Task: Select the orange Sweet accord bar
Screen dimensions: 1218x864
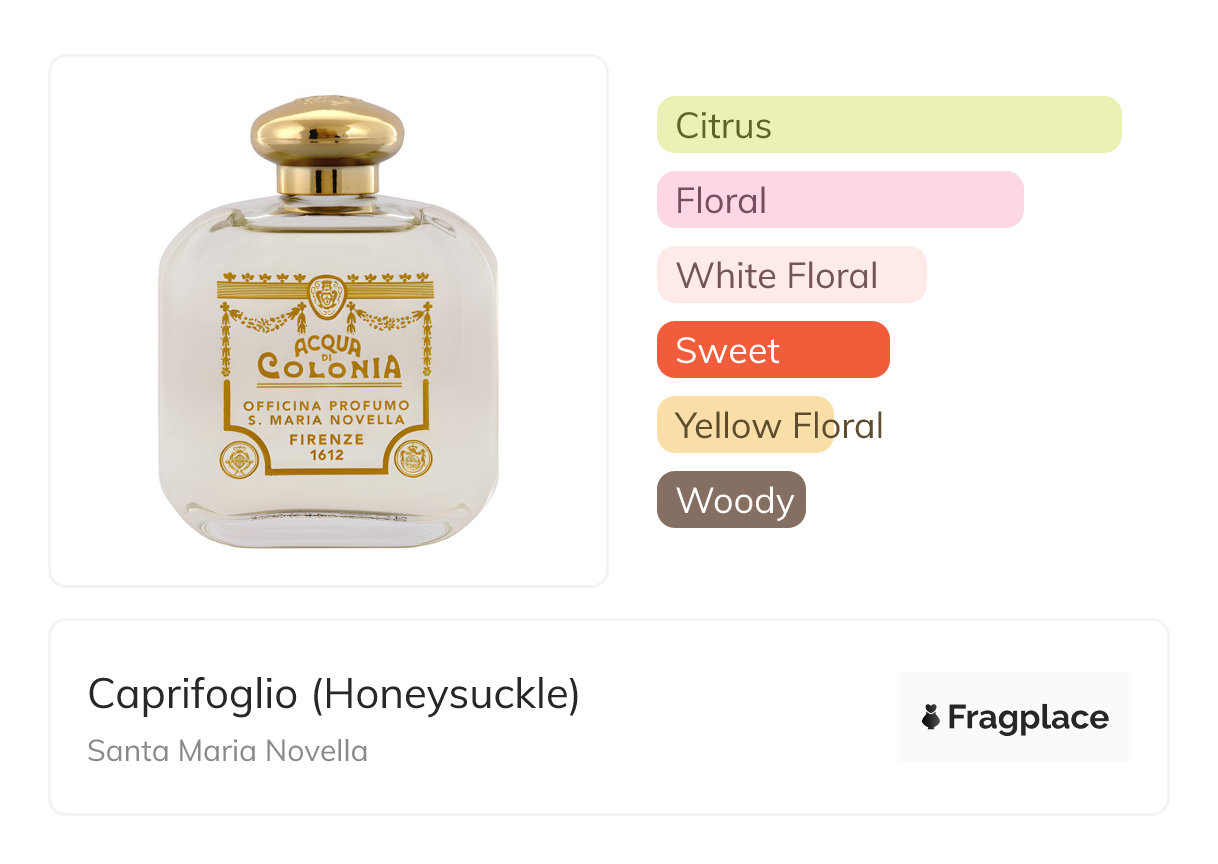Action: (x=772, y=350)
